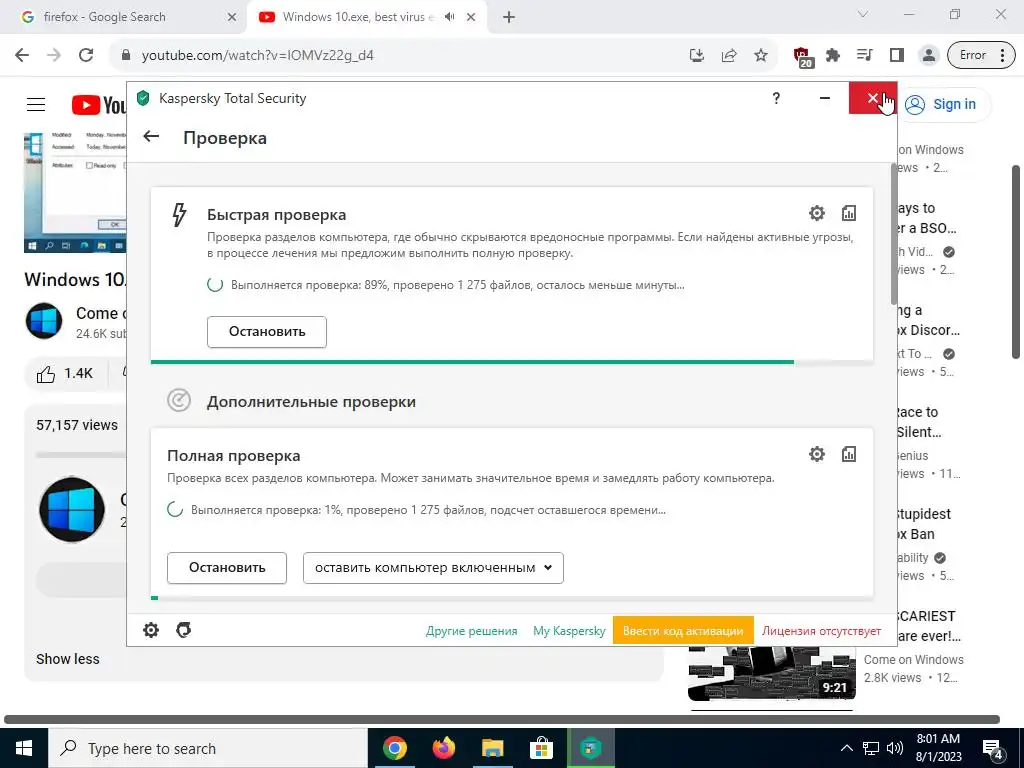1024x768 pixels.
Task: Share this page icon in address bar
Action: tap(729, 56)
